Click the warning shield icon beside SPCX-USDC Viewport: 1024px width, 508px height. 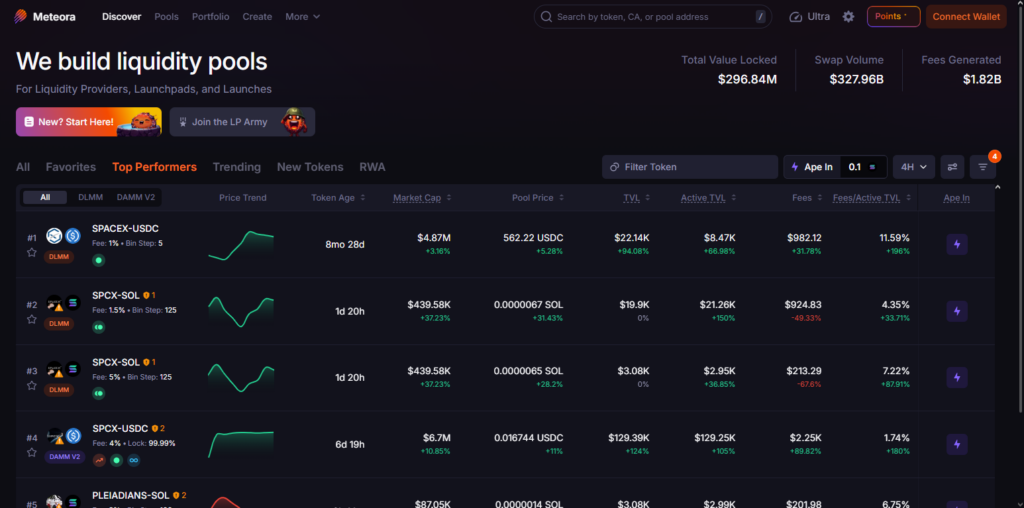pos(155,429)
